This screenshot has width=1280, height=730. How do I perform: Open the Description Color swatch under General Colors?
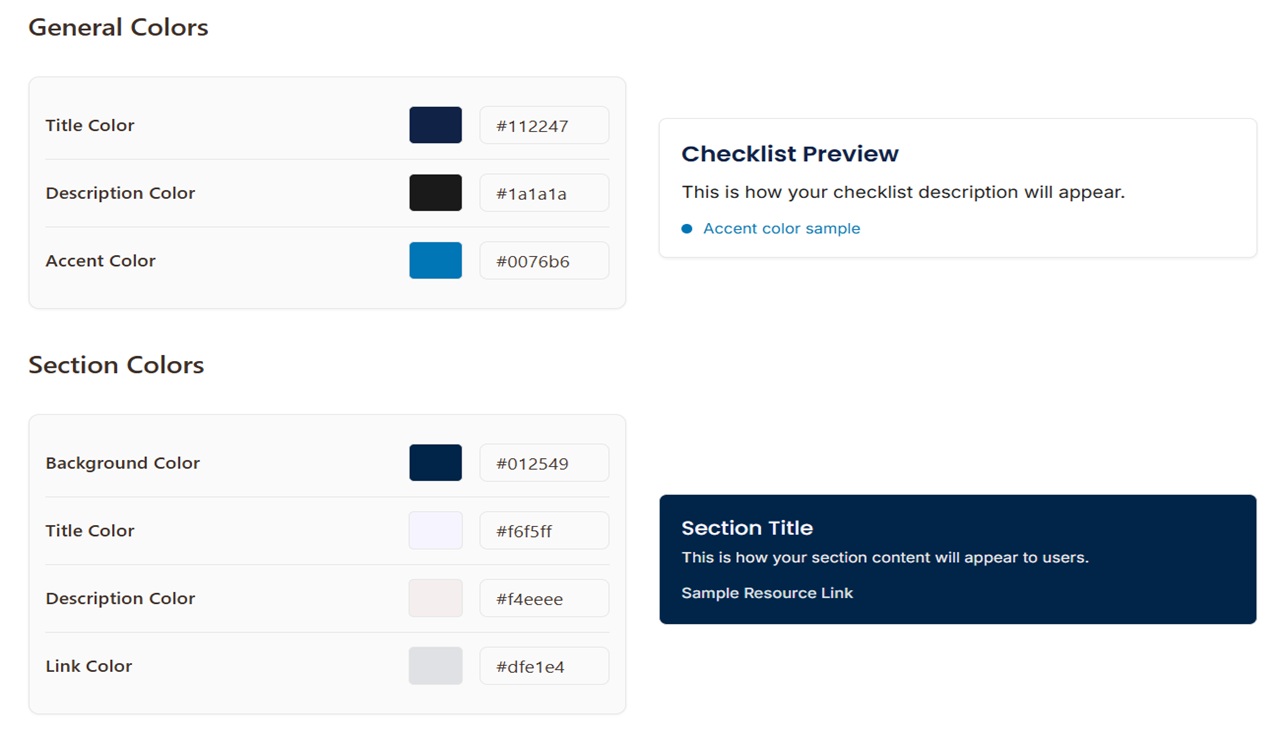coord(435,192)
